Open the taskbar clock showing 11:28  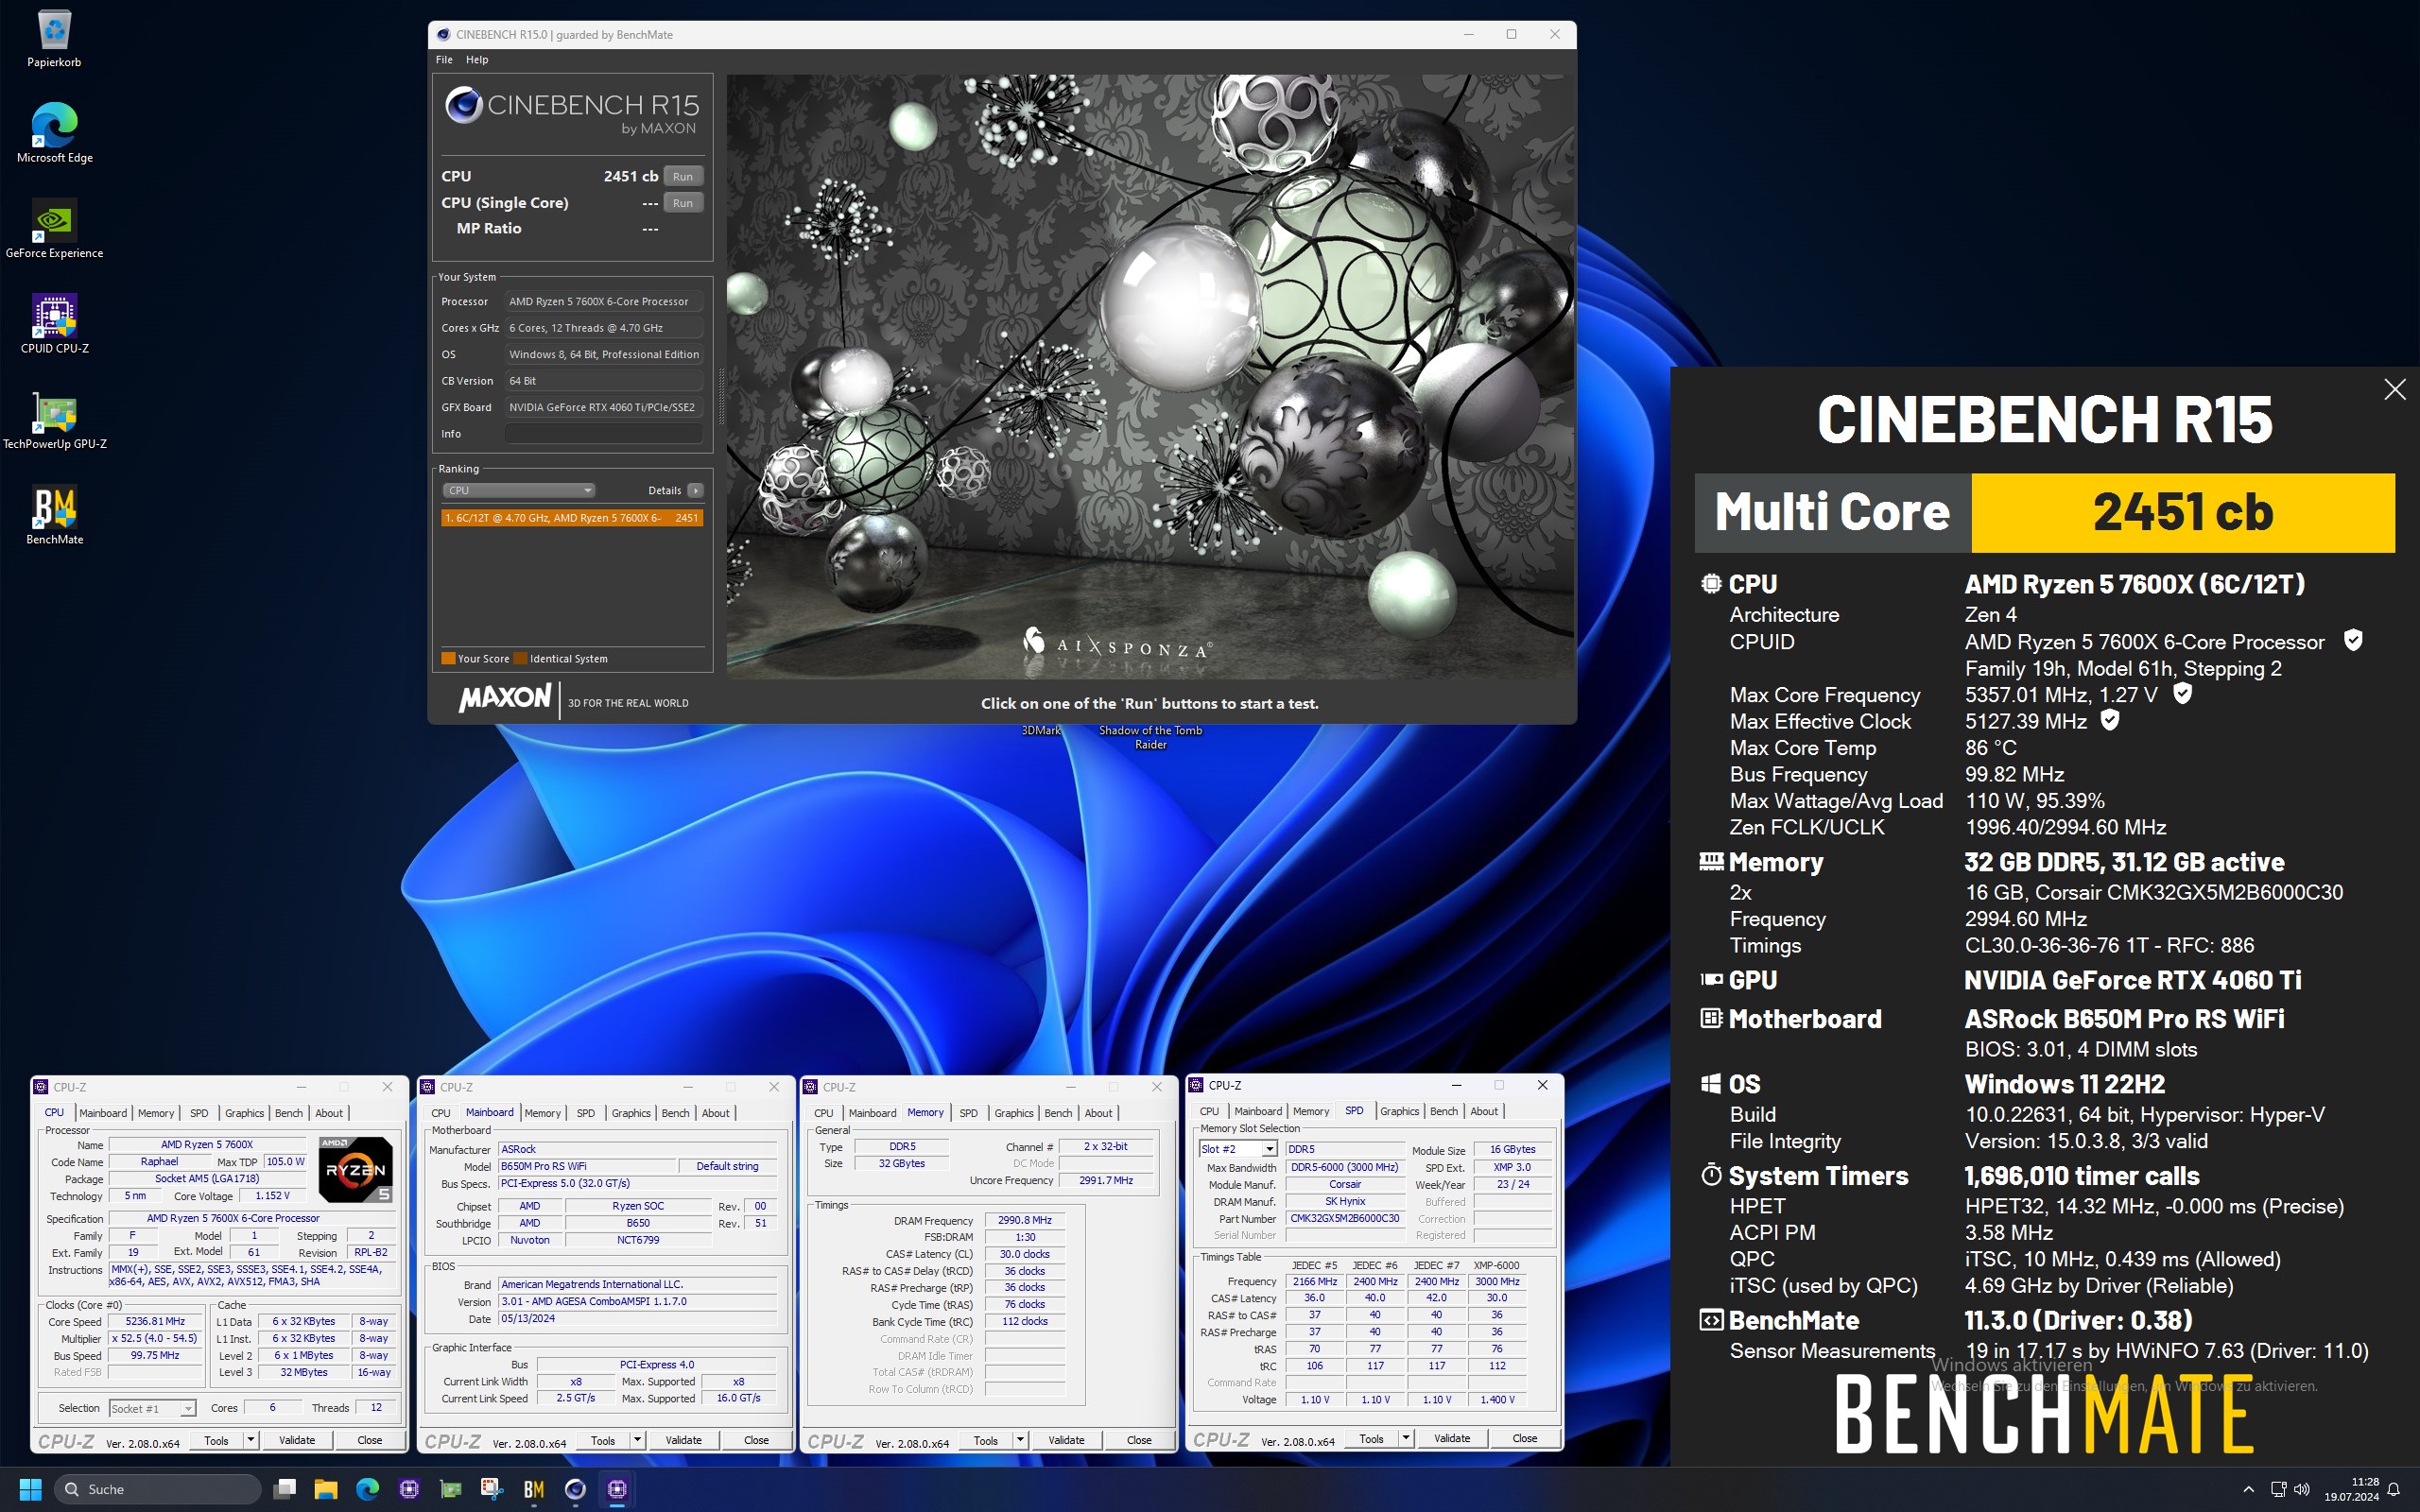[x=2351, y=1489]
